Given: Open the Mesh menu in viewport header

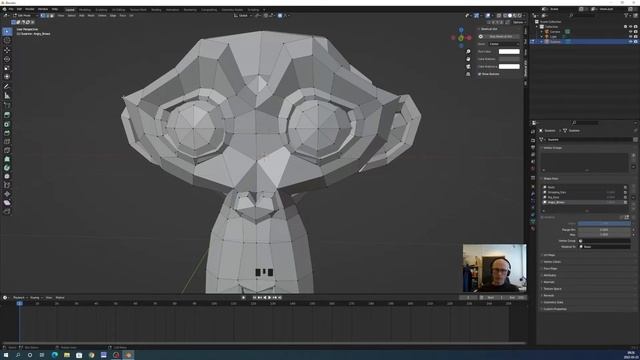Looking at the screenshot, I should pos(91,16).
